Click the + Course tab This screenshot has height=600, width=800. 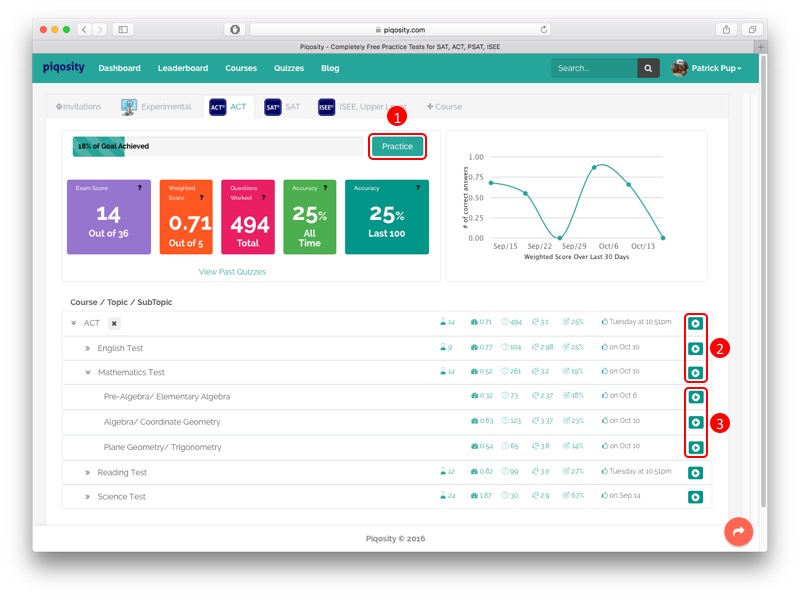pyautogui.click(x=444, y=107)
